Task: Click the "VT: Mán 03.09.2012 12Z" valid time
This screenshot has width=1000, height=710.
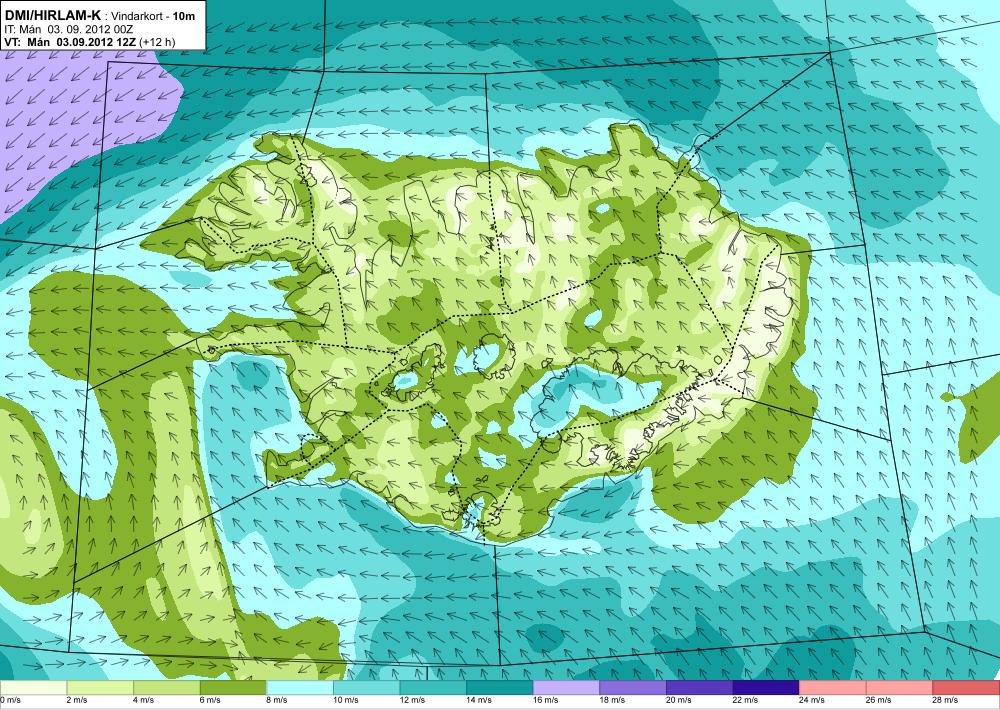Action: click(x=72, y=42)
